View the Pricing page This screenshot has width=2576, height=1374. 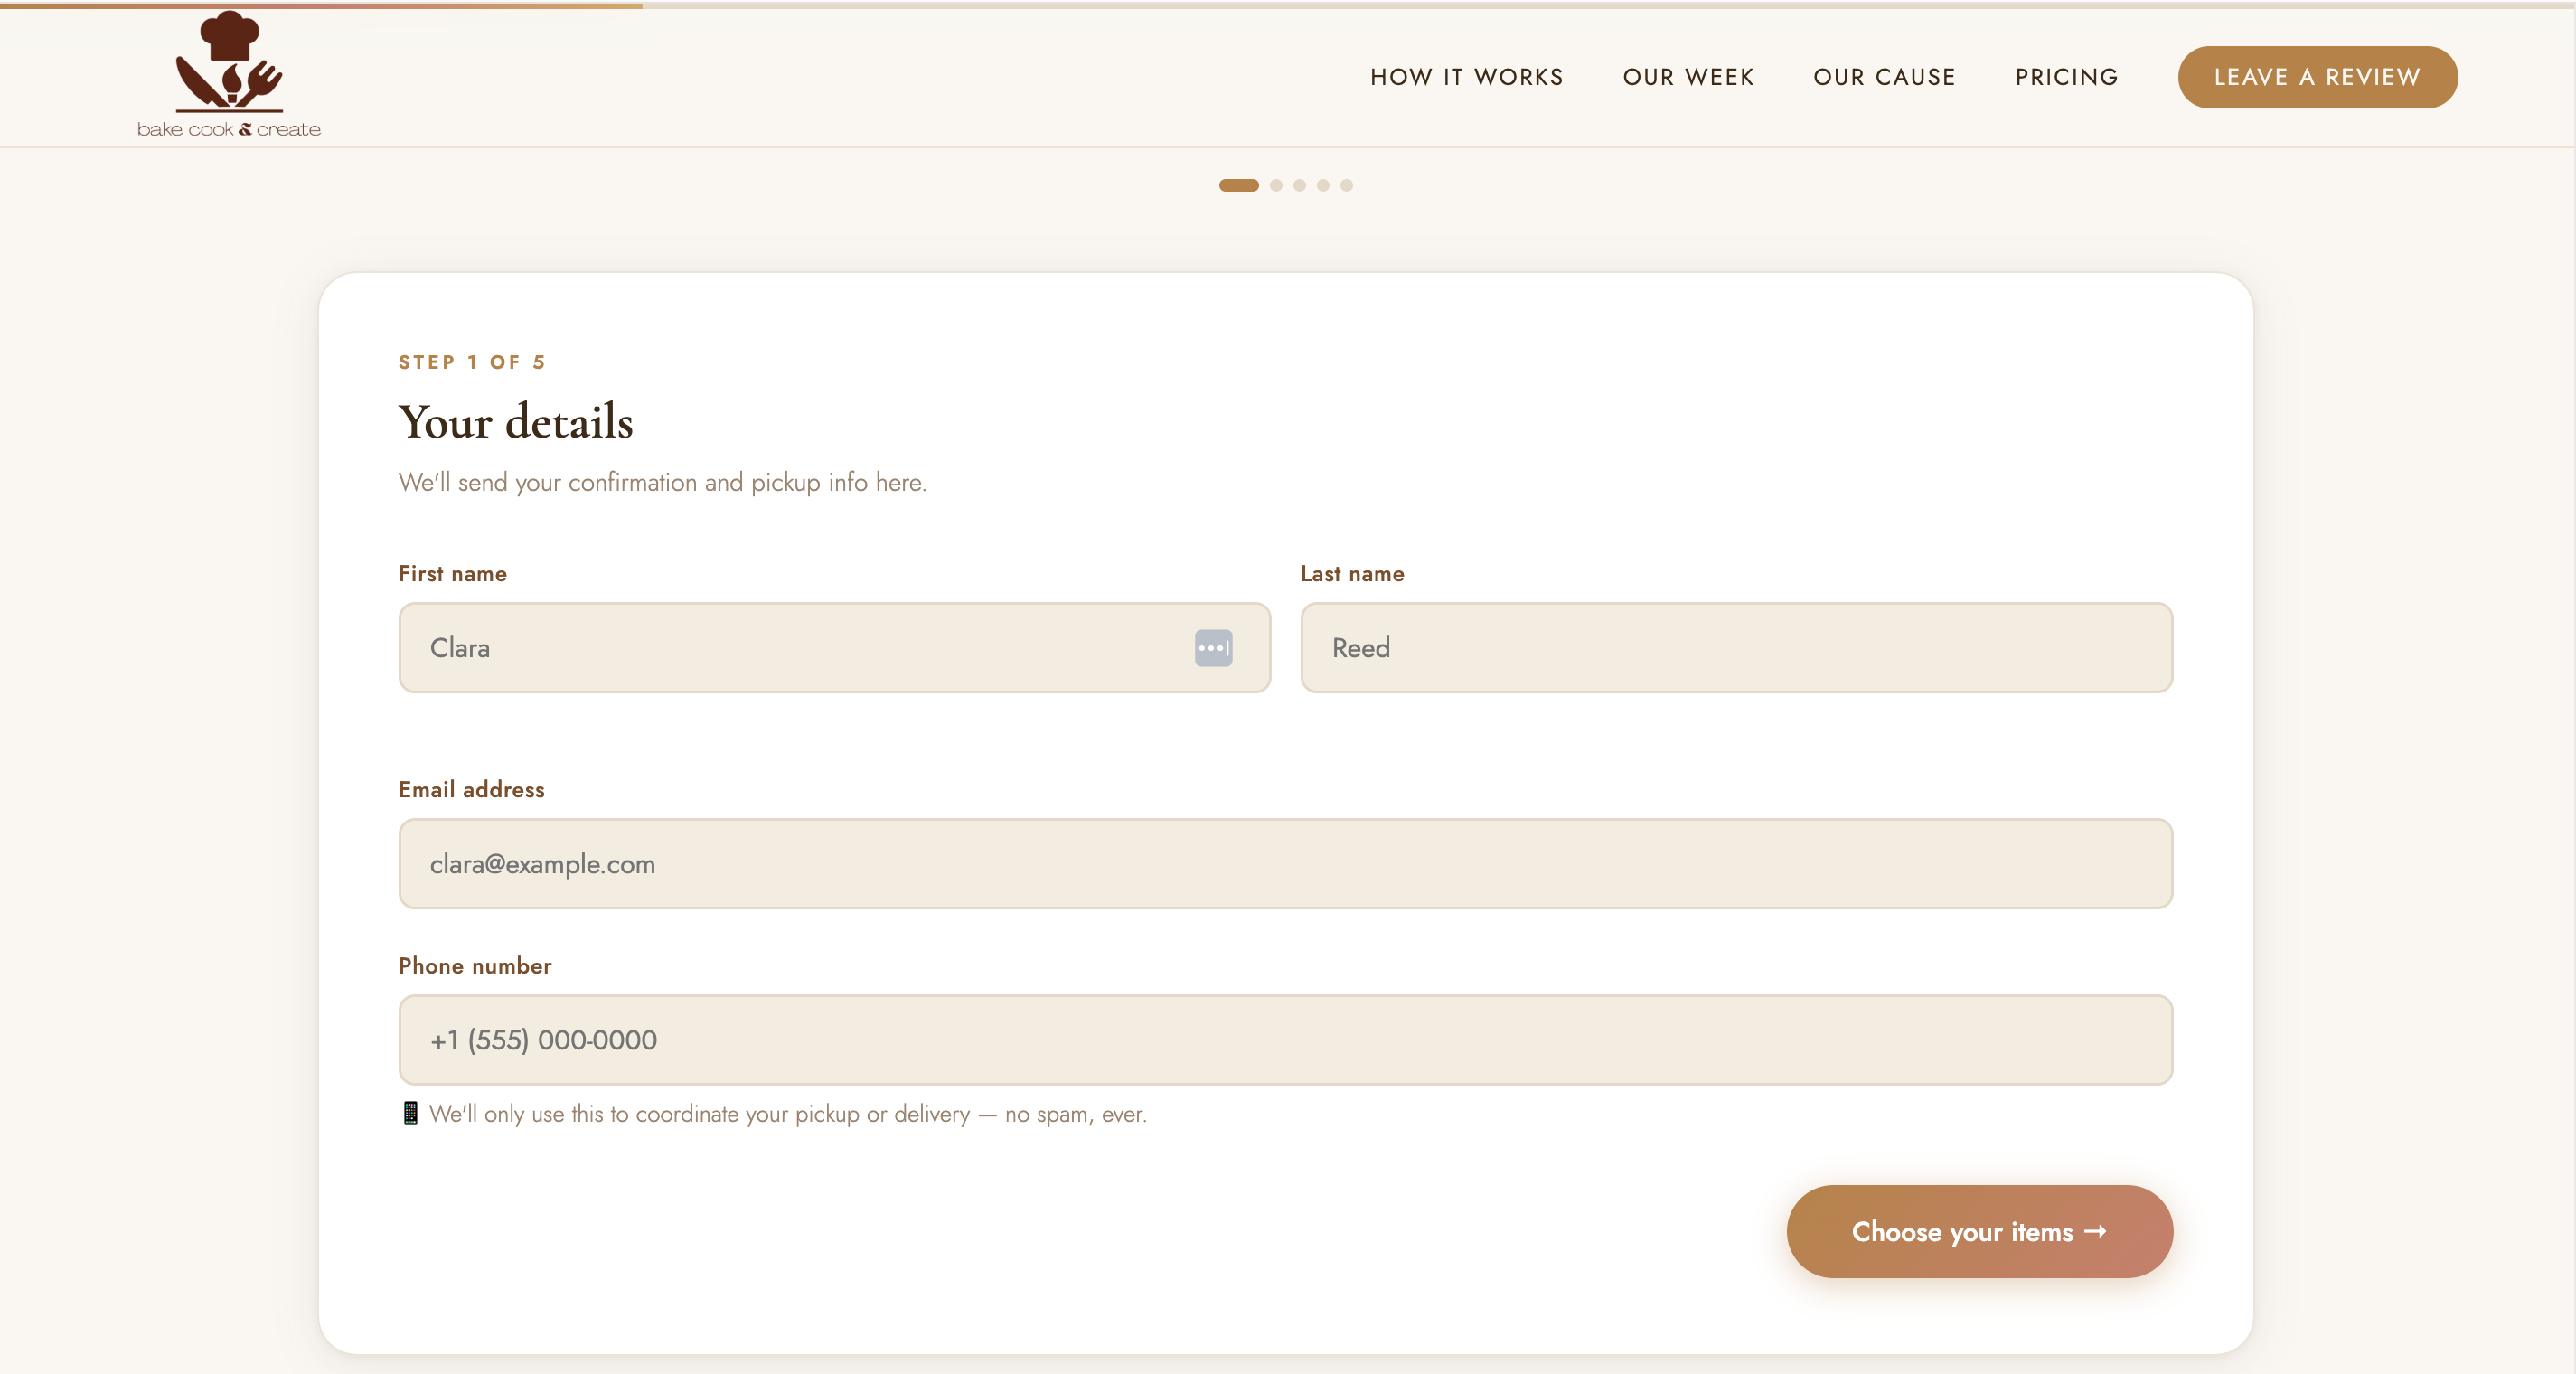2066,77
